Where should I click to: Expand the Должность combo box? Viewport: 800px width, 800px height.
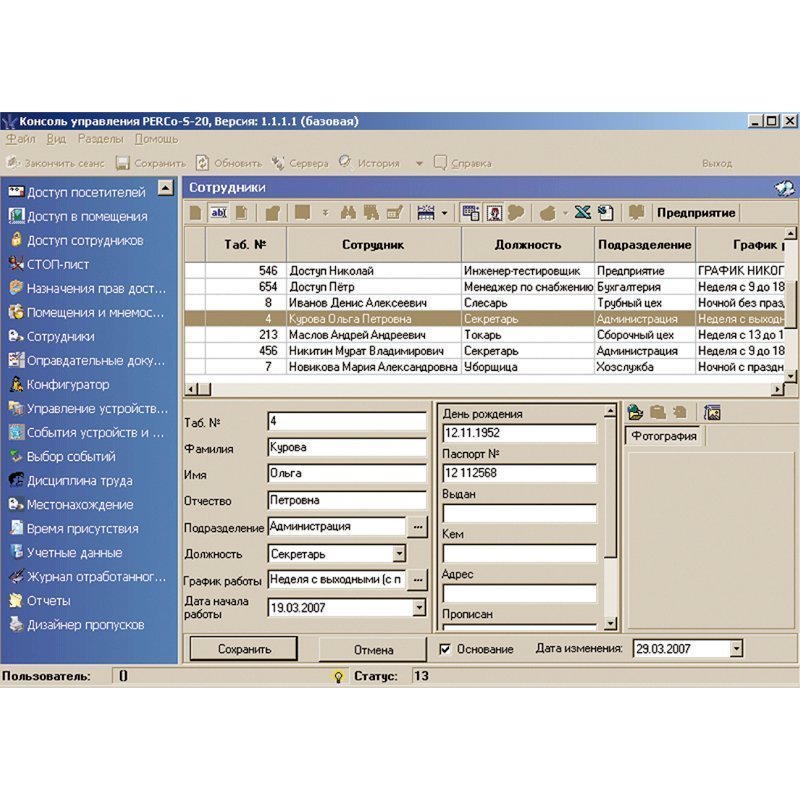point(399,553)
